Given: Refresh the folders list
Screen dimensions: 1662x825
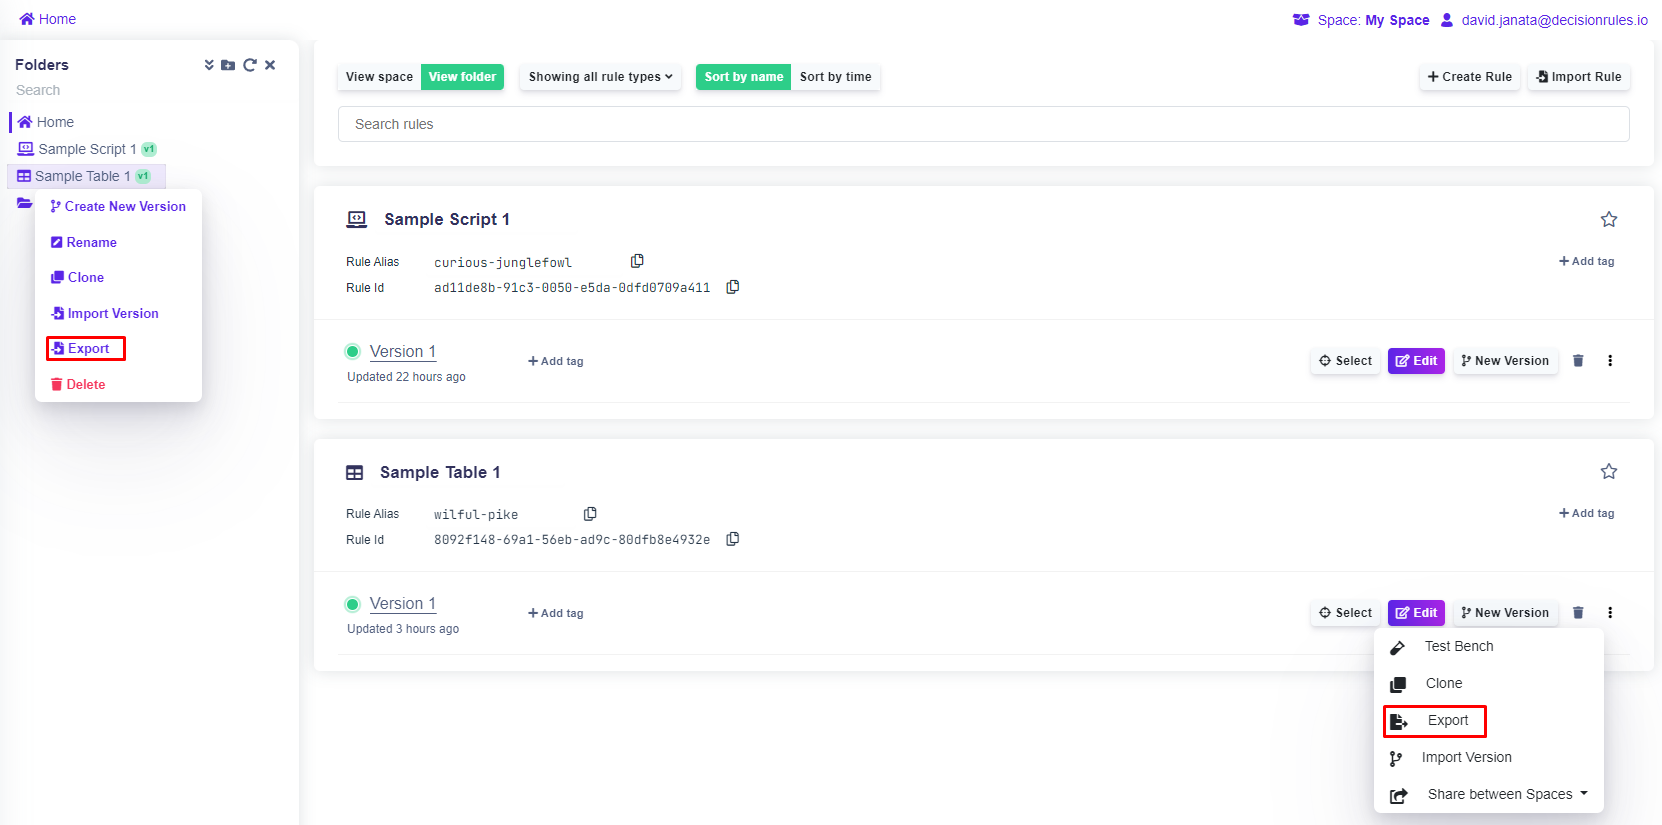Looking at the screenshot, I should coord(249,65).
